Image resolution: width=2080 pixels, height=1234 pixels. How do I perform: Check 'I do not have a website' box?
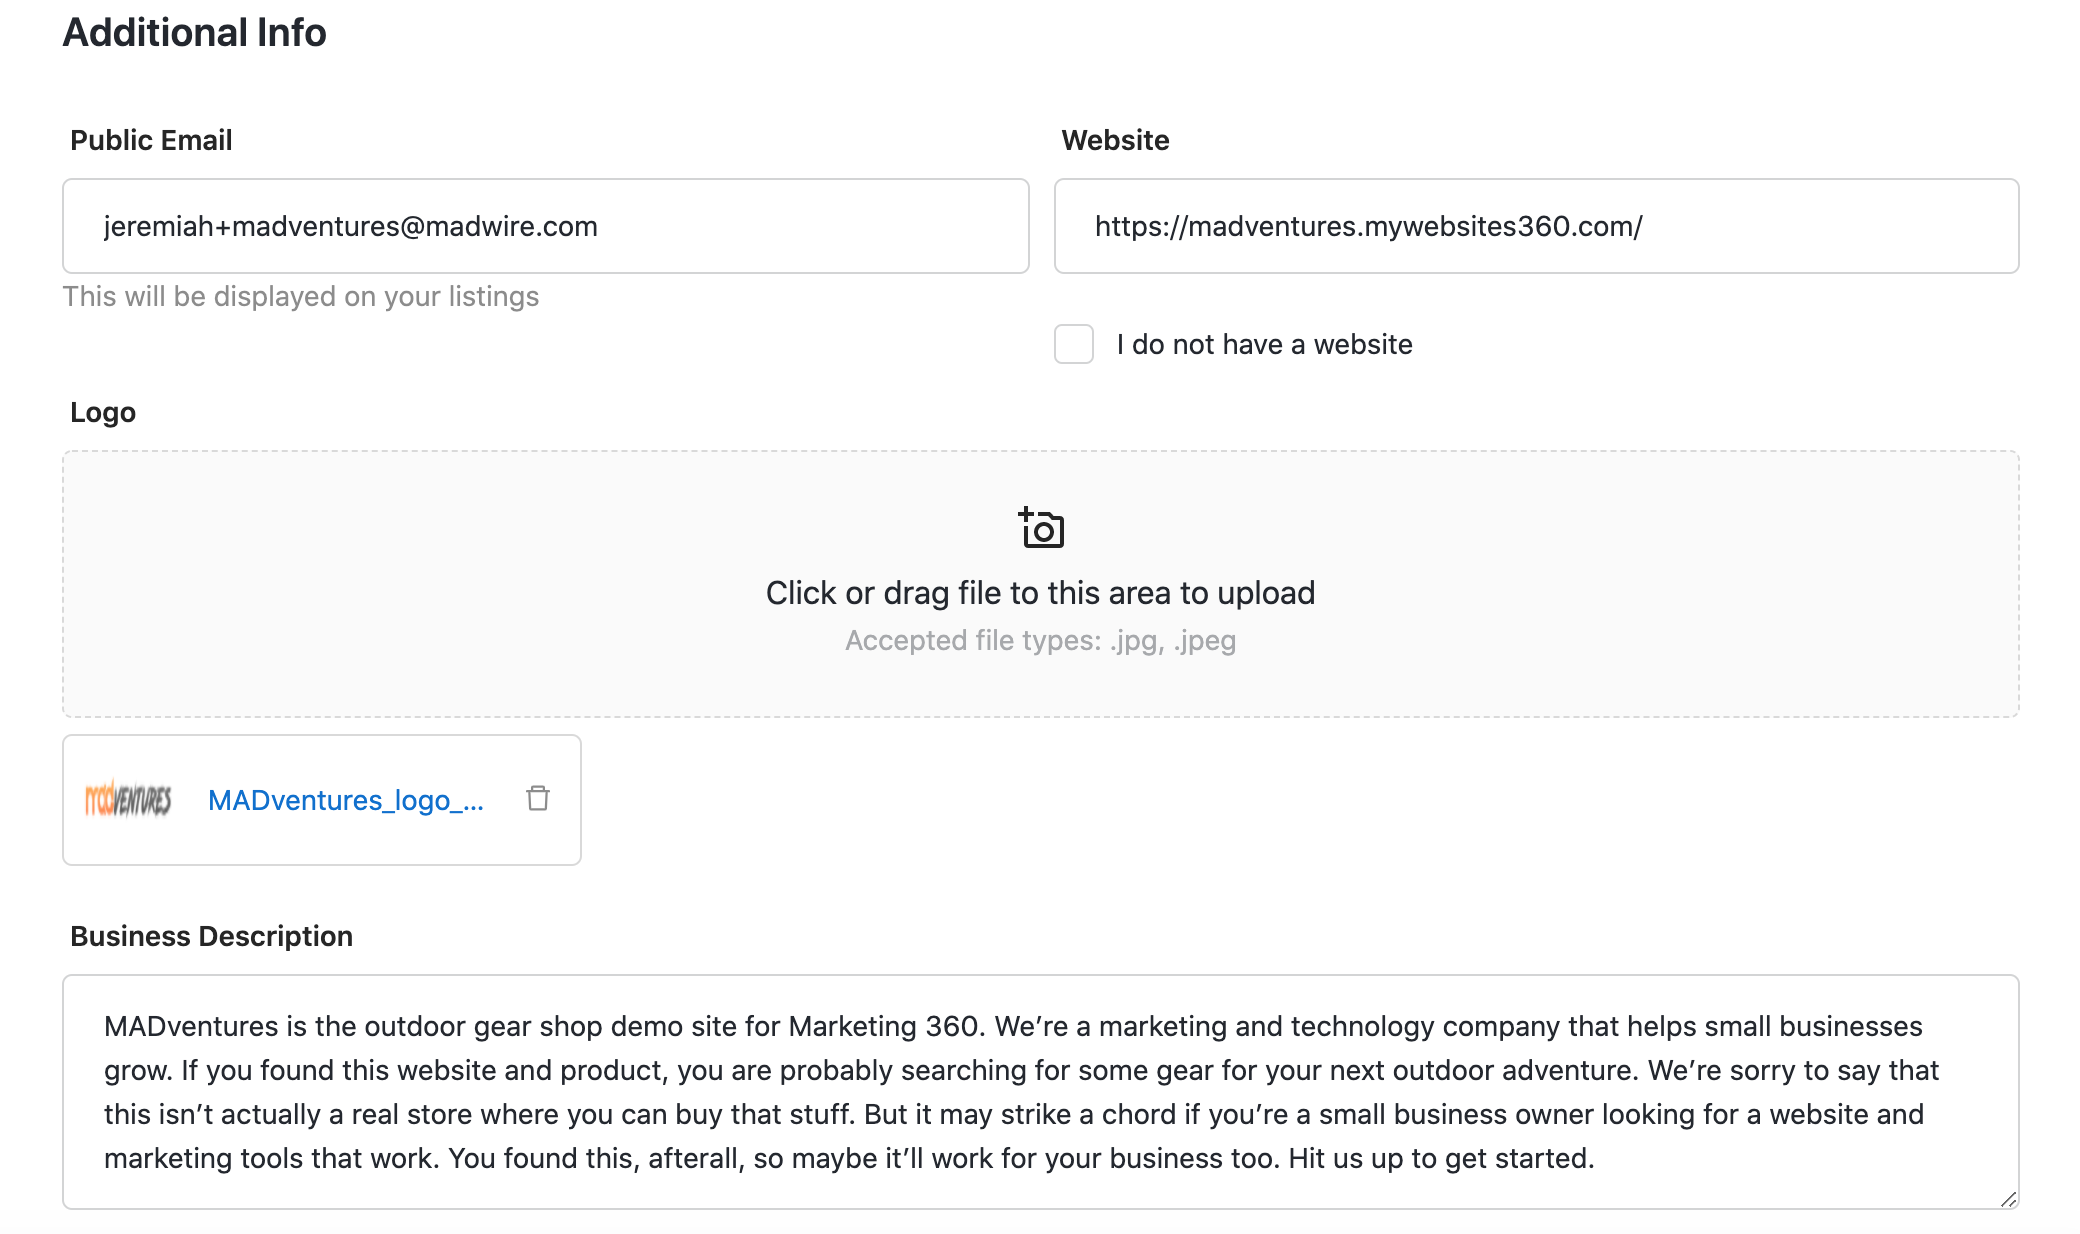1074,344
